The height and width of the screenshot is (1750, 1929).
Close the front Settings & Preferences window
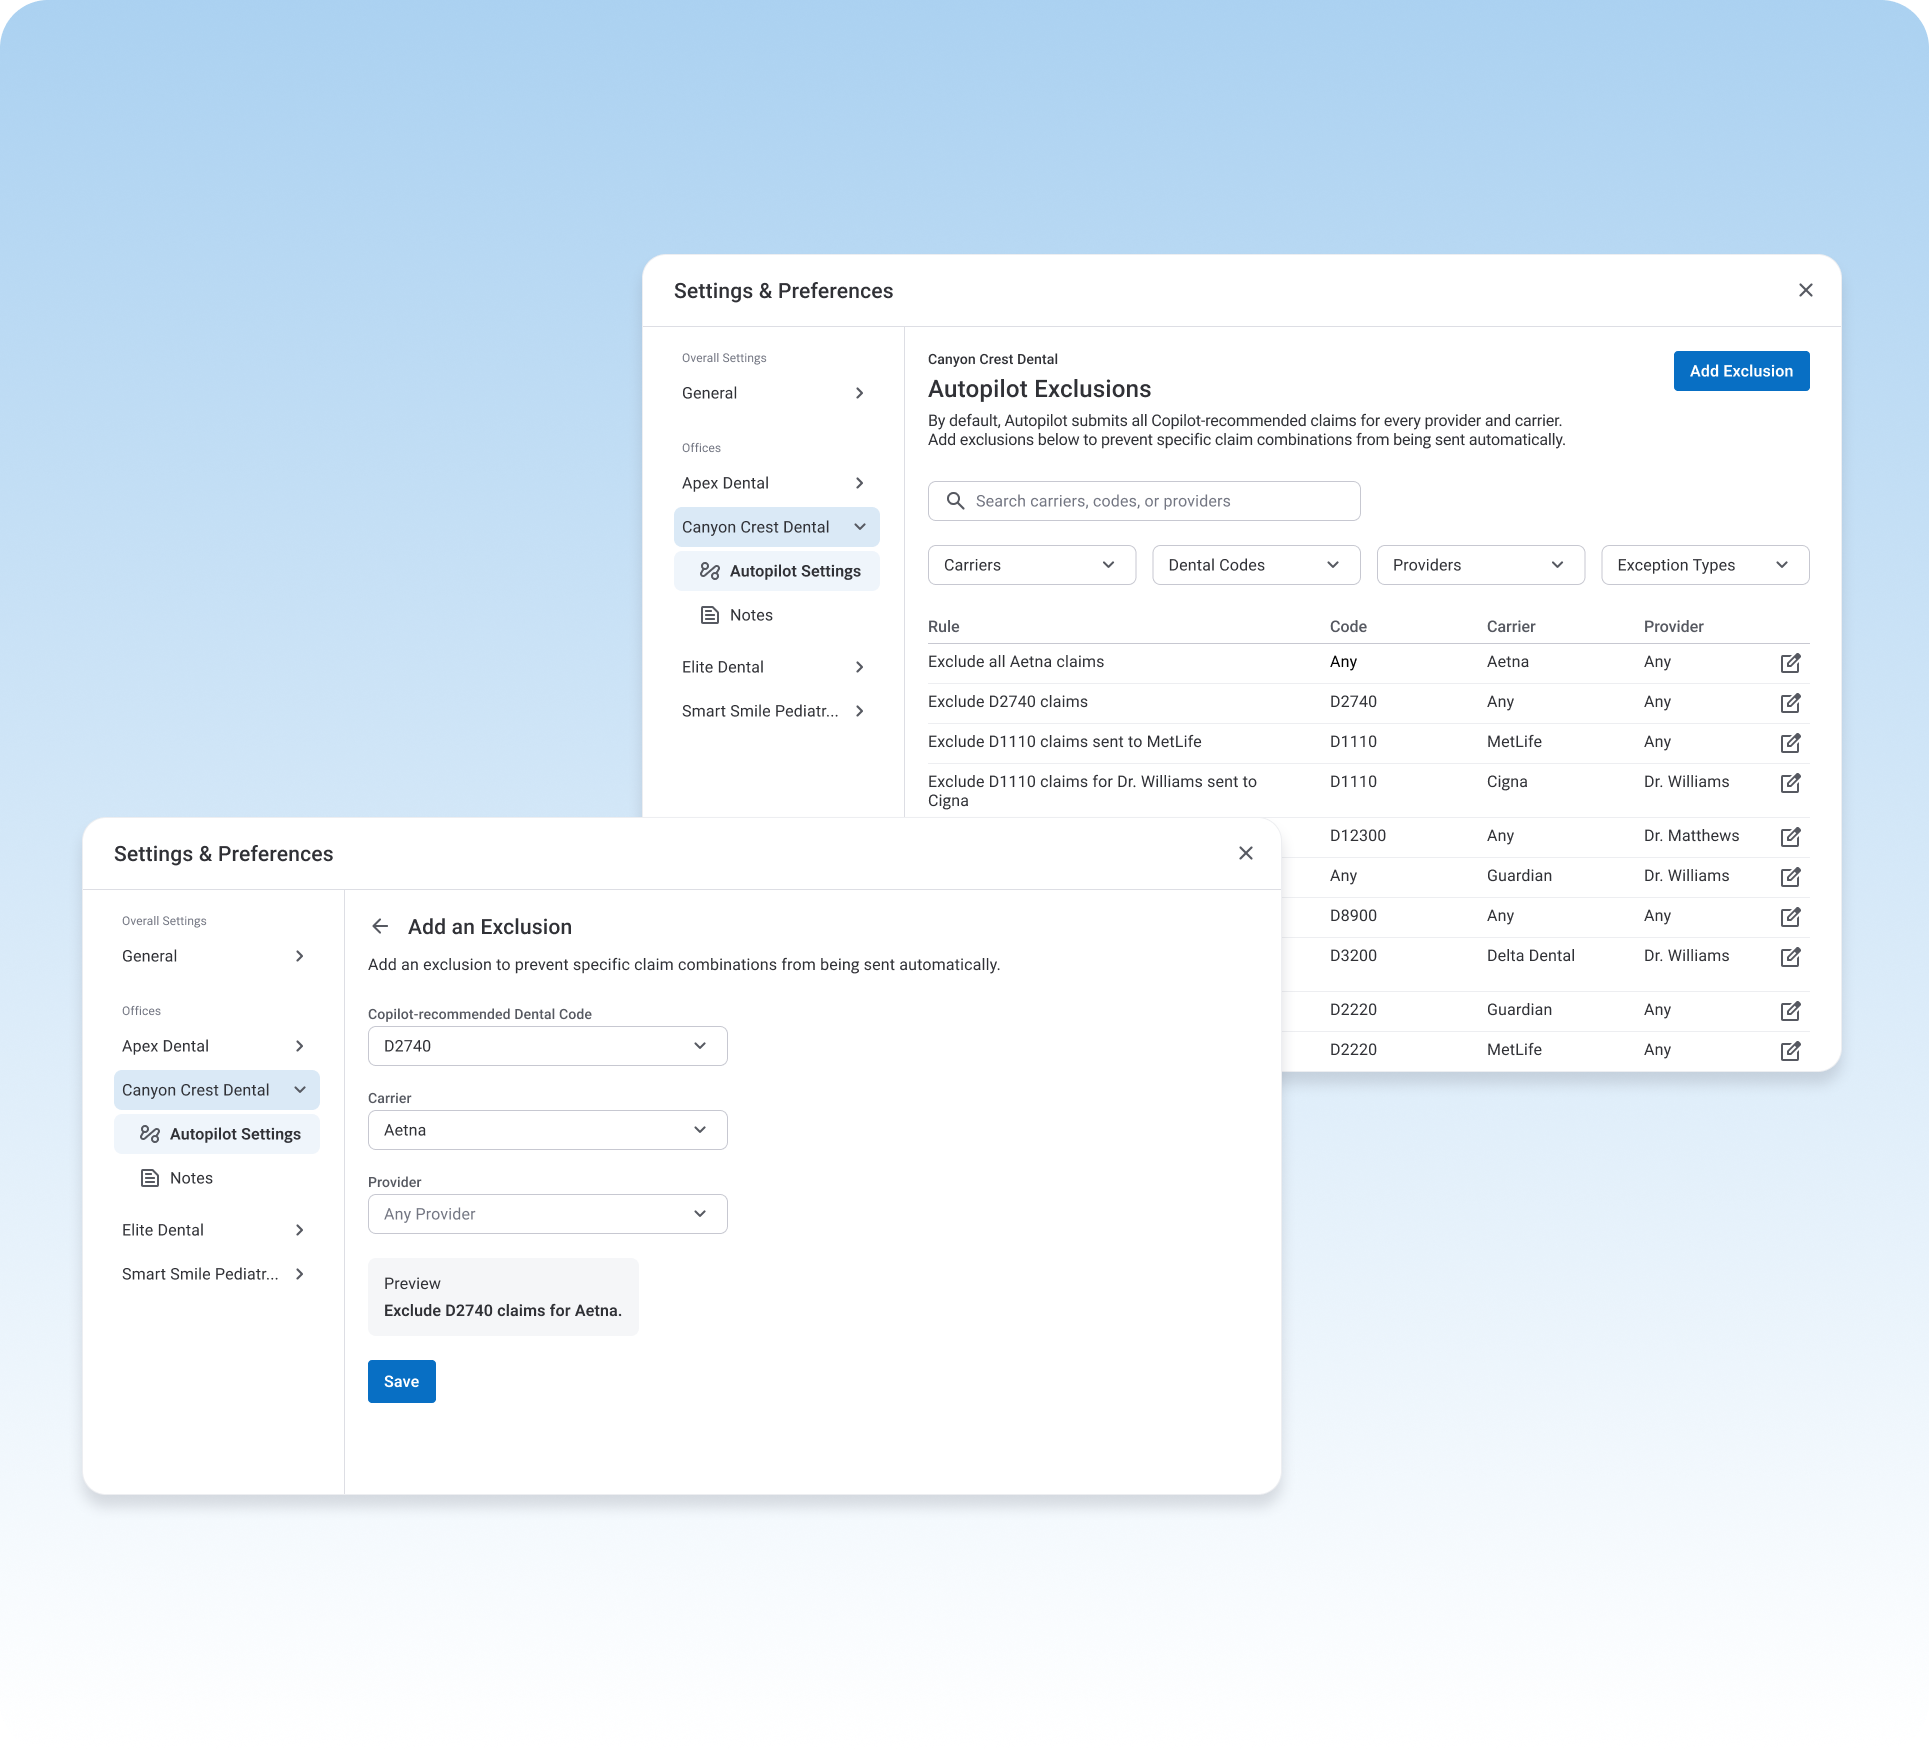1246,853
